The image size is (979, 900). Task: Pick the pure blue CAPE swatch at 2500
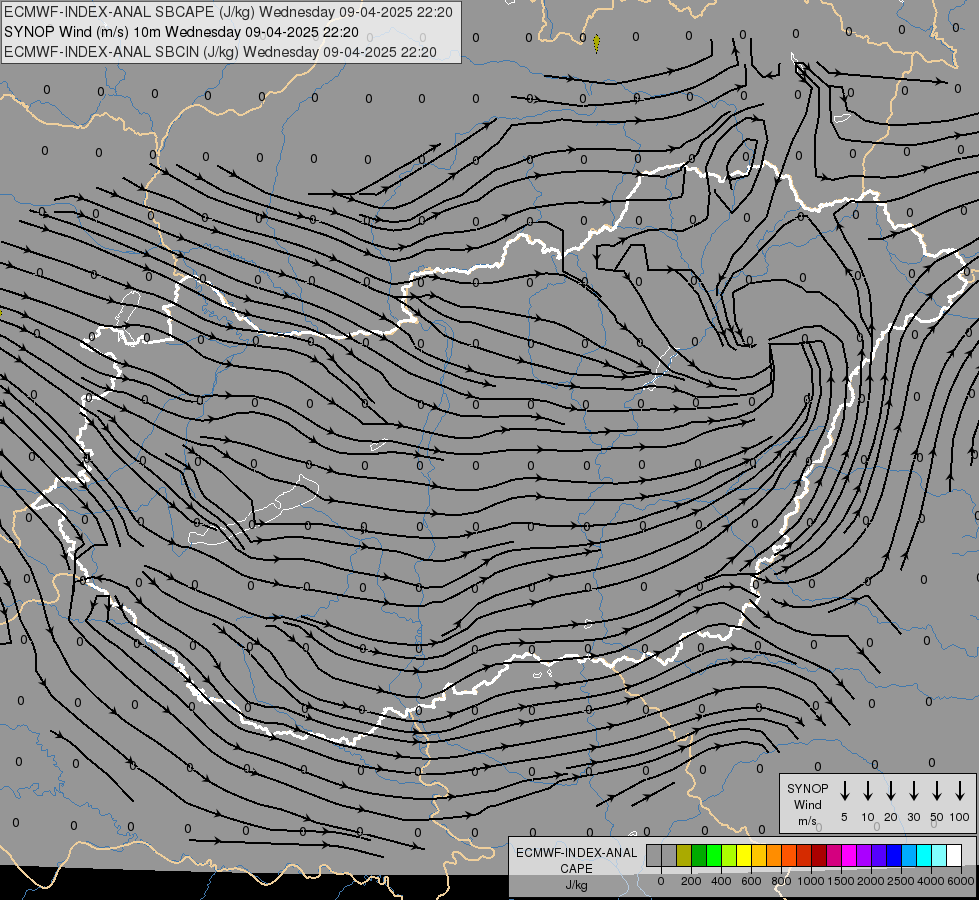(x=894, y=855)
